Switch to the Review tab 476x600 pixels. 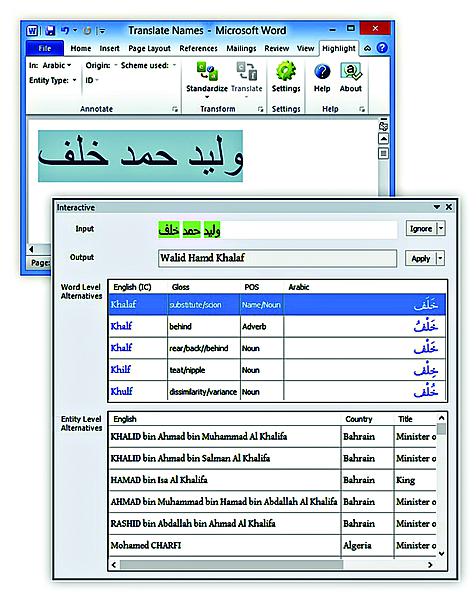(x=277, y=49)
